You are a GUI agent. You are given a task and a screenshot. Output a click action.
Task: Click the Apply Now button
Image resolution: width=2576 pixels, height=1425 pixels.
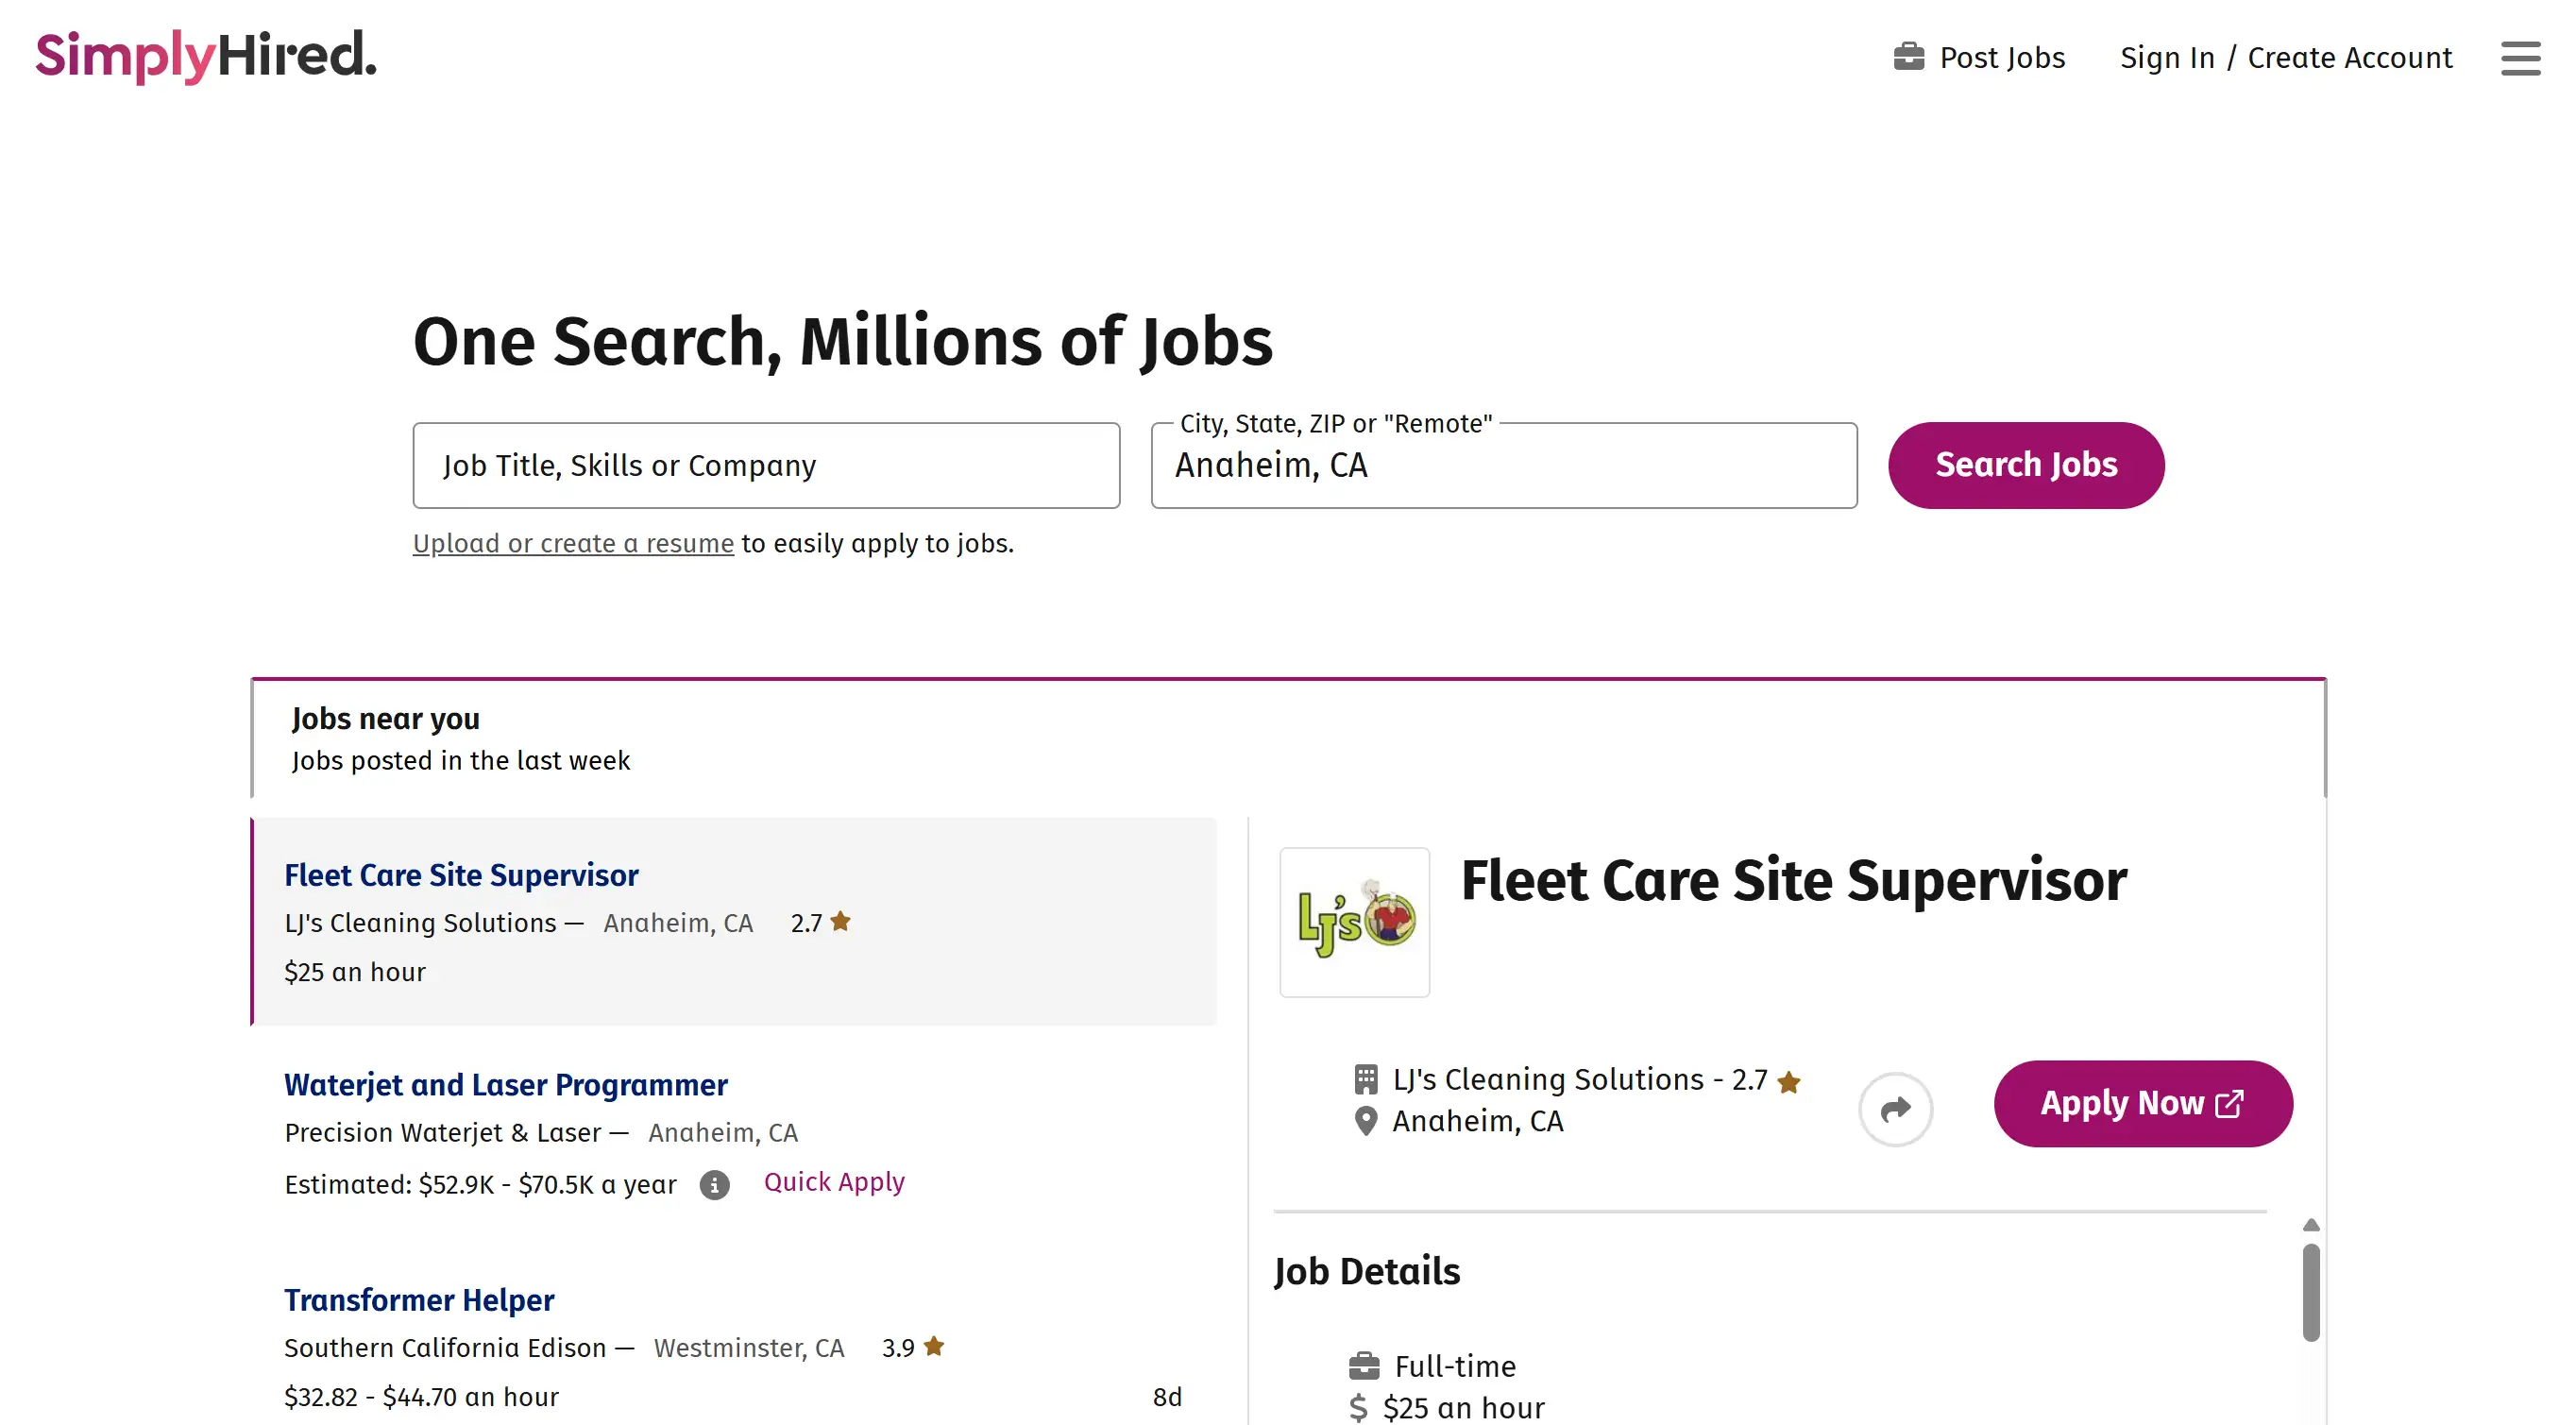pos(2143,1103)
